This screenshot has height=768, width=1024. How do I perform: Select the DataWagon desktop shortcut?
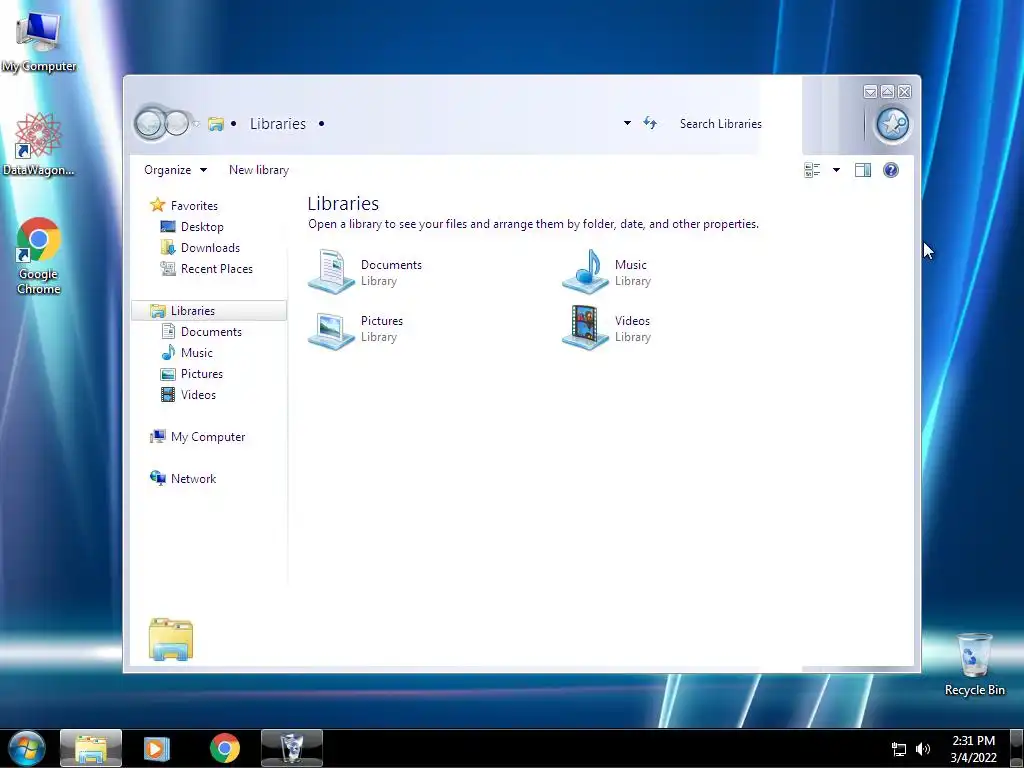(39, 144)
